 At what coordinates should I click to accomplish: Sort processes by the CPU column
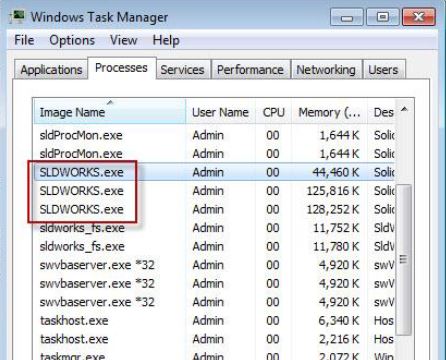click(x=273, y=112)
